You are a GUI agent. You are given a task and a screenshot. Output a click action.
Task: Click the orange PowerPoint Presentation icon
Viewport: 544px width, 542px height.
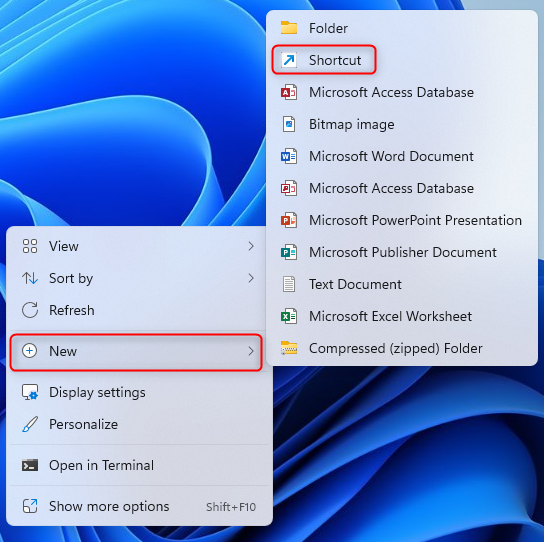click(x=289, y=220)
